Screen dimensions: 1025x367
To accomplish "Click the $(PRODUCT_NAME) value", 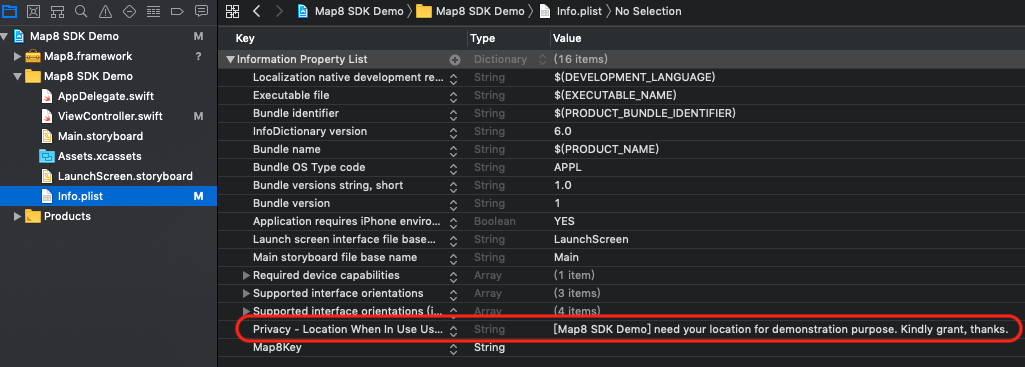I will pos(606,149).
